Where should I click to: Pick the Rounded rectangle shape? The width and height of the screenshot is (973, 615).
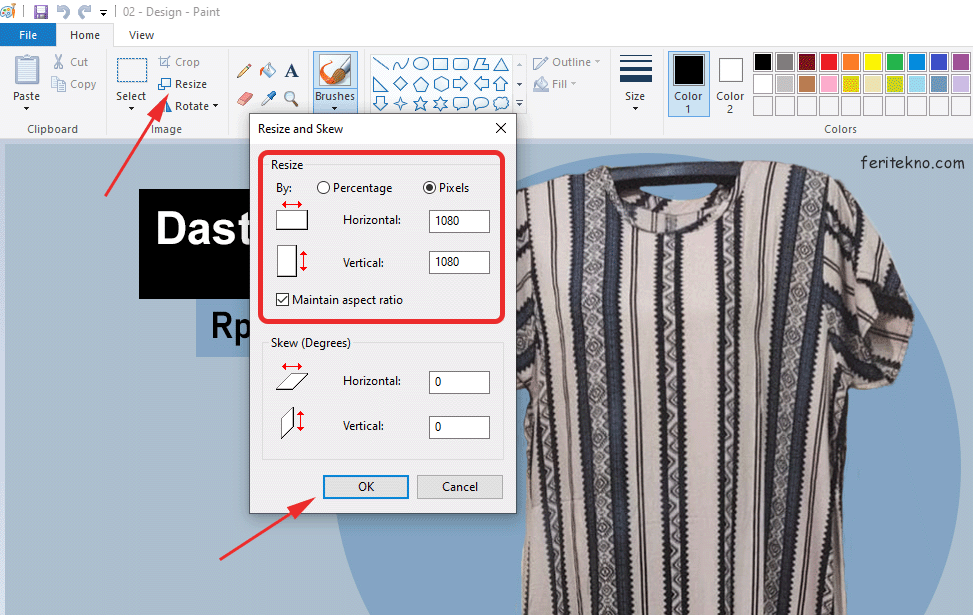click(460, 63)
